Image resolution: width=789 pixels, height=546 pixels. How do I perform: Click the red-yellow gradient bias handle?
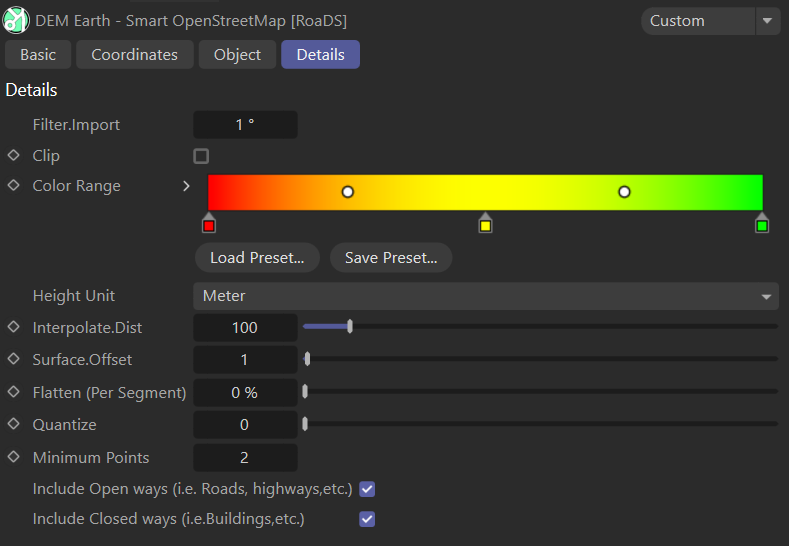coord(348,192)
